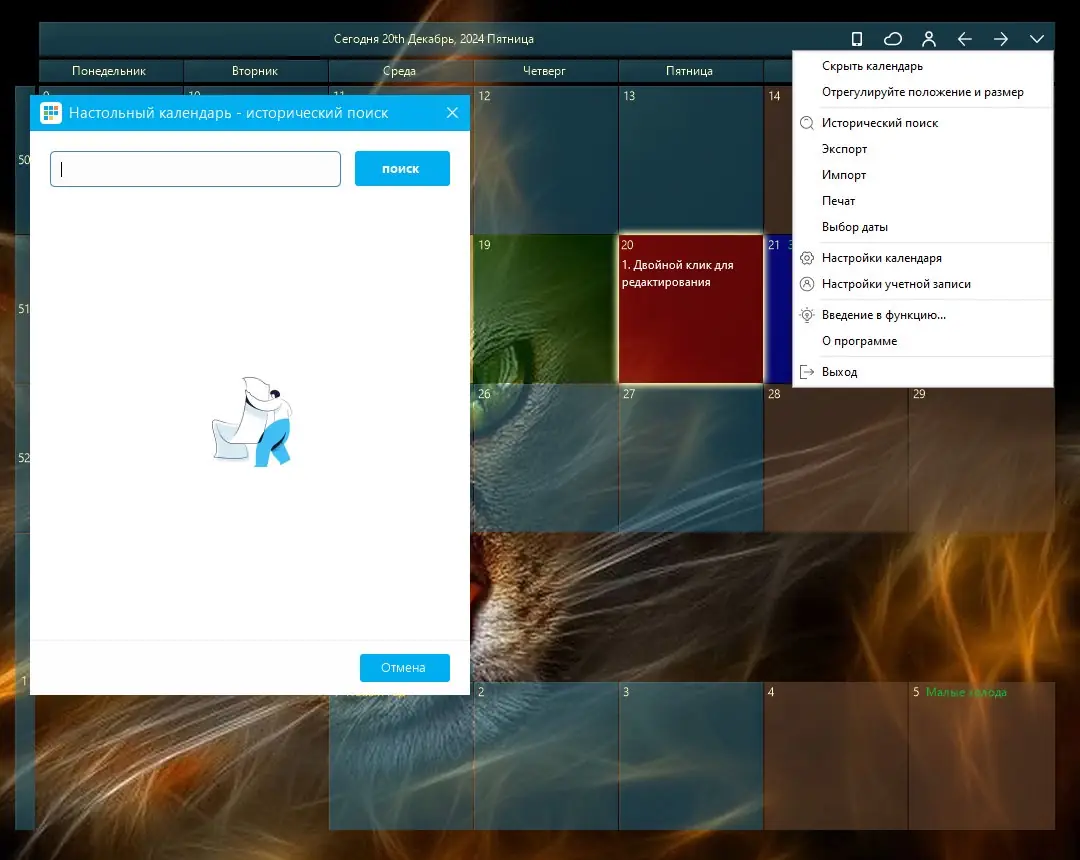The width and height of the screenshot is (1080, 860).
Task: Click the calendar app logo in dialog title
Action: click(51, 113)
